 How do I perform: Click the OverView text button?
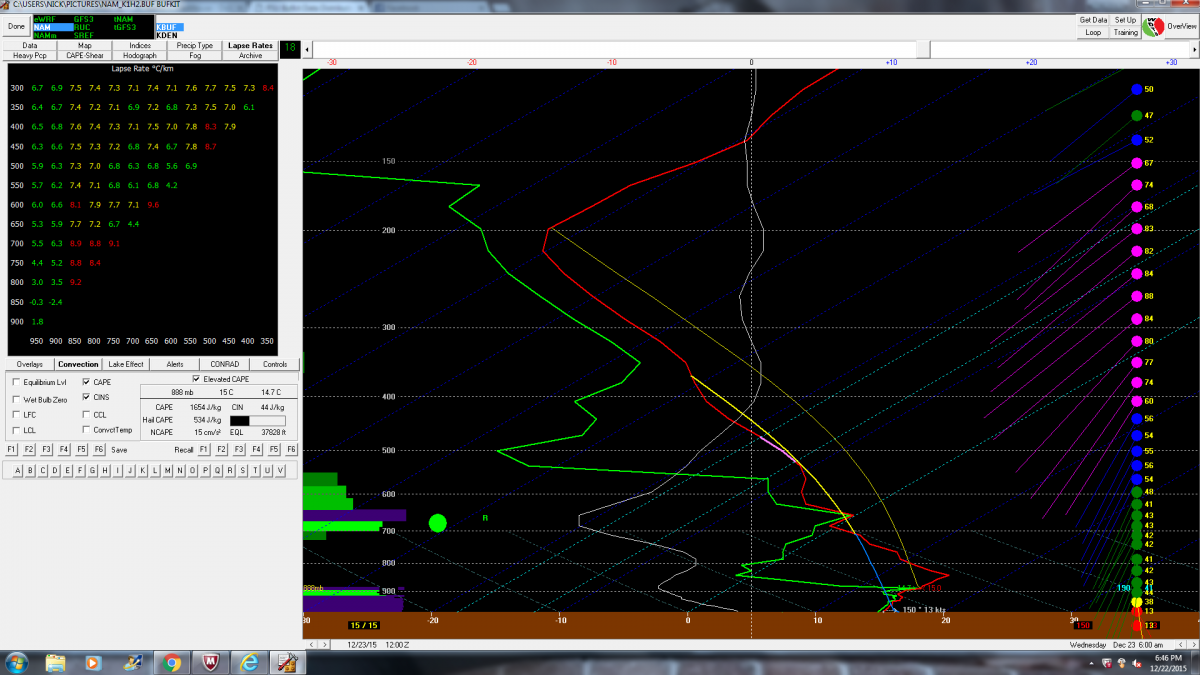pyautogui.click(x=1181, y=27)
